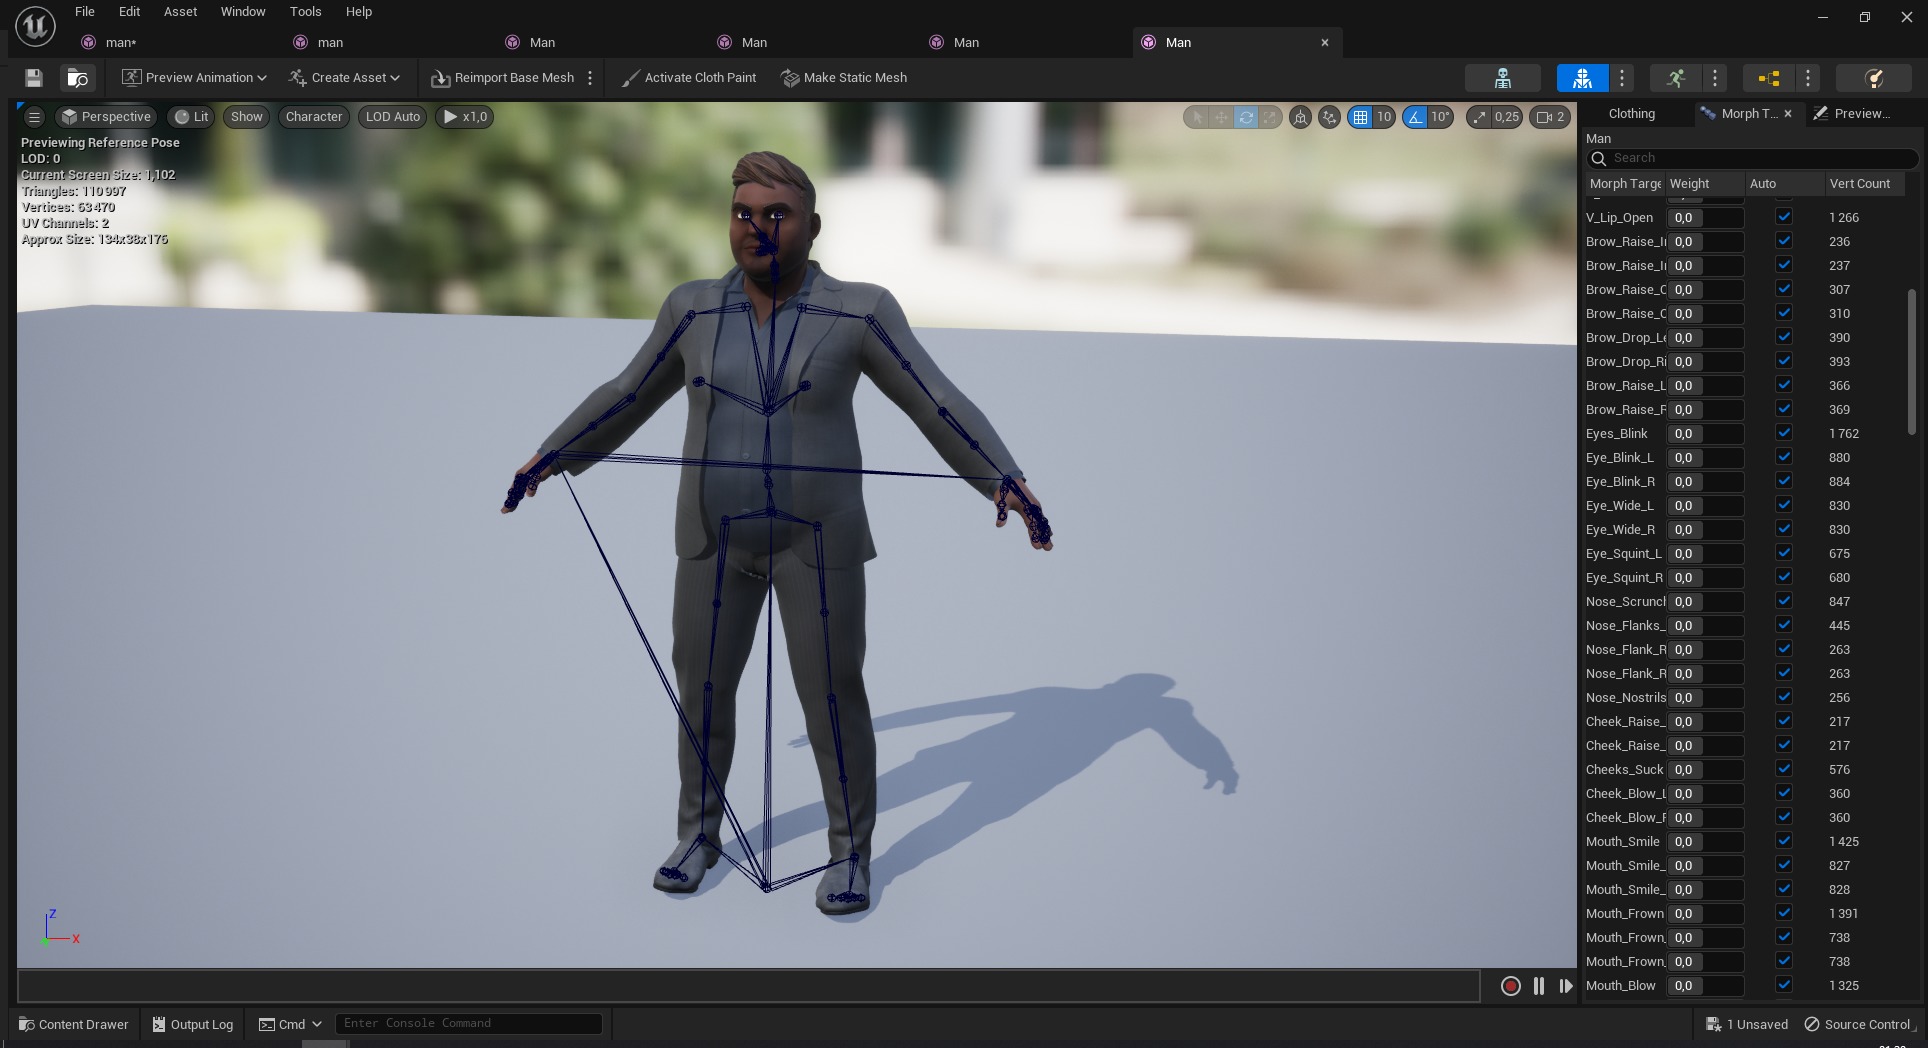Viewport: 1928px width, 1048px height.
Task: Click the Browse to asset icon
Action: [x=77, y=78]
